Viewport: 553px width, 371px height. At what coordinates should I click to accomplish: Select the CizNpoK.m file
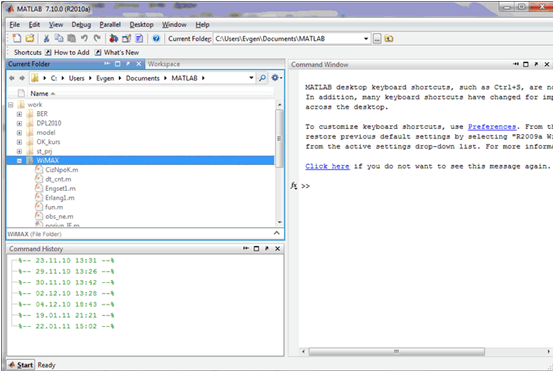click(62, 170)
